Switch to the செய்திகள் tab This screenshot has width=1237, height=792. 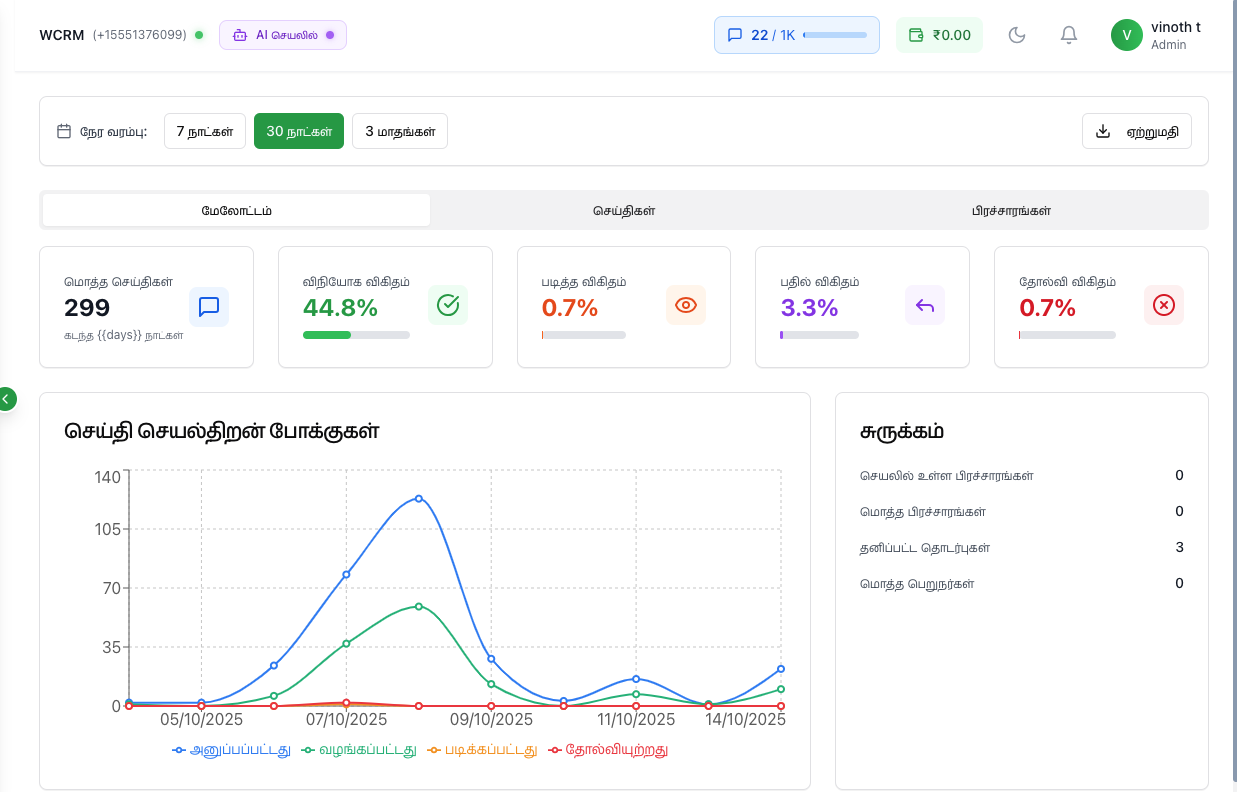coord(623,211)
